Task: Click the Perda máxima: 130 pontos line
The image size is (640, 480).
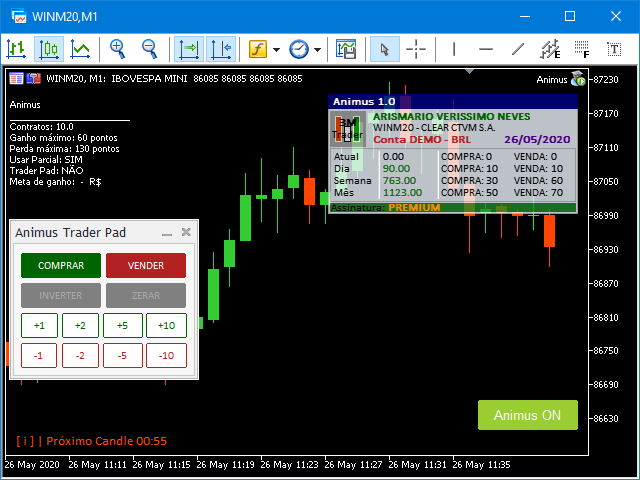Action: coord(64,149)
